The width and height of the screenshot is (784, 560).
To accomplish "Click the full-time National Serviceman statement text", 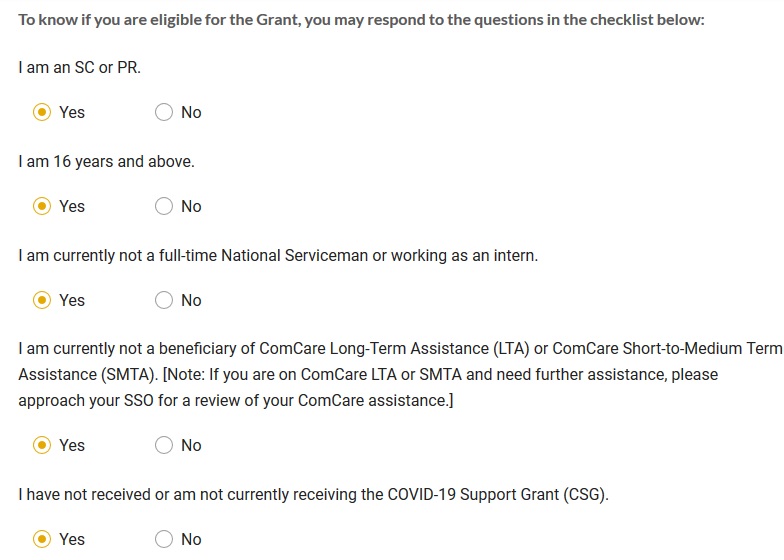I will click(278, 255).
